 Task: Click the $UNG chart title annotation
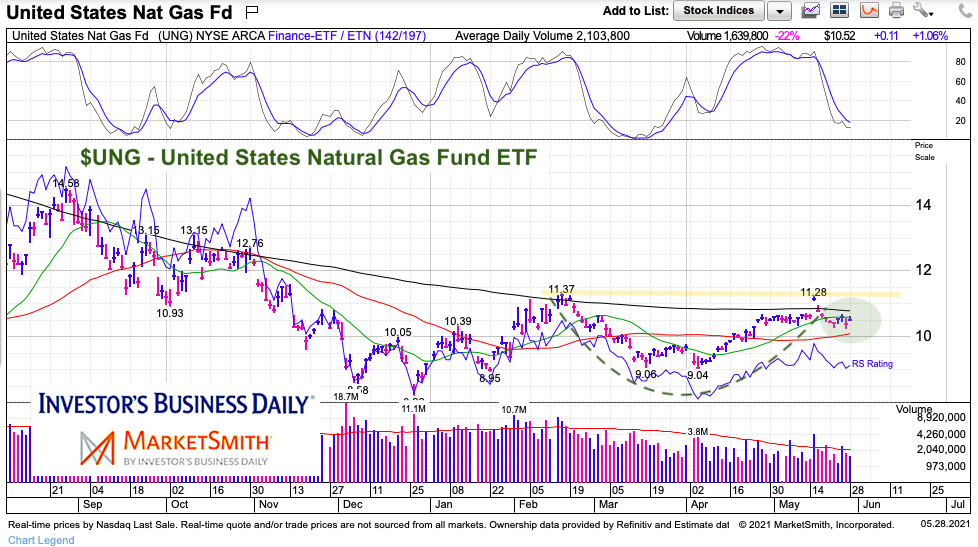click(308, 157)
